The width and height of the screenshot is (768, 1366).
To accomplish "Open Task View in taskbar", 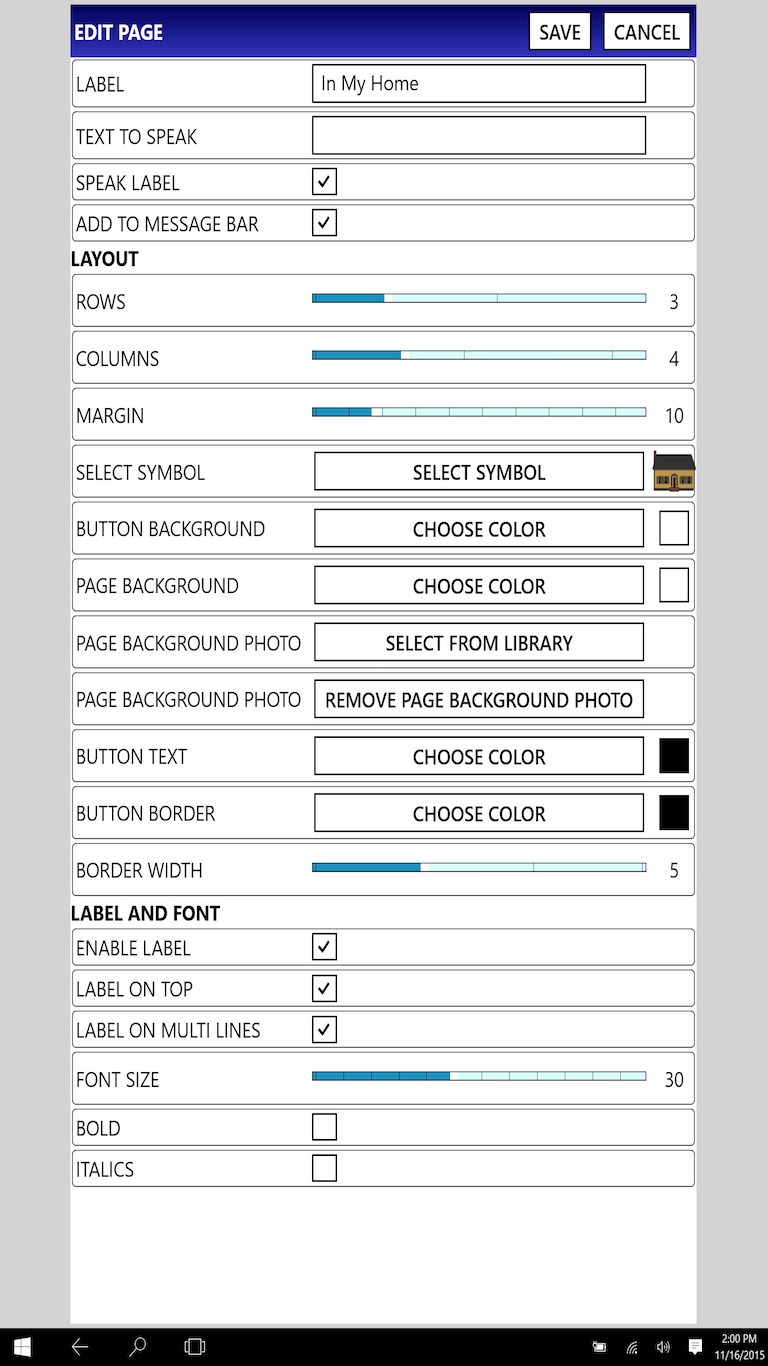I will tap(195, 1346).
